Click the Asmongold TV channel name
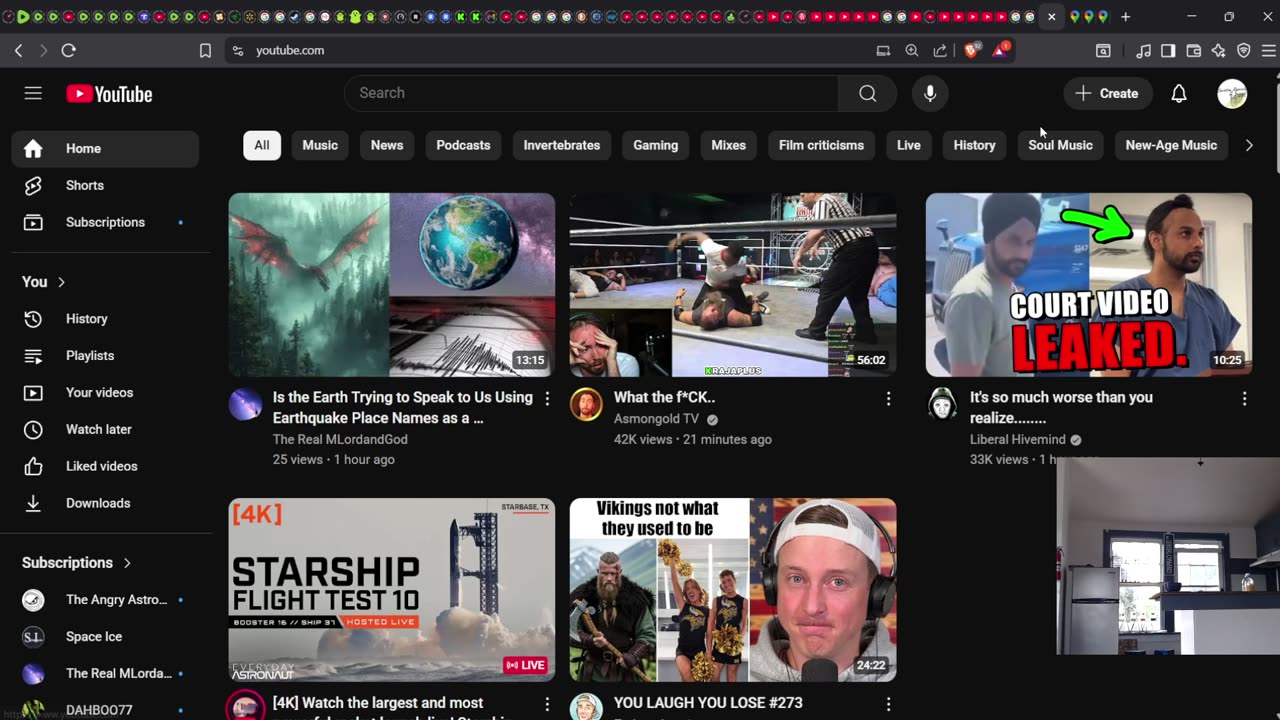 coord(656,419)
